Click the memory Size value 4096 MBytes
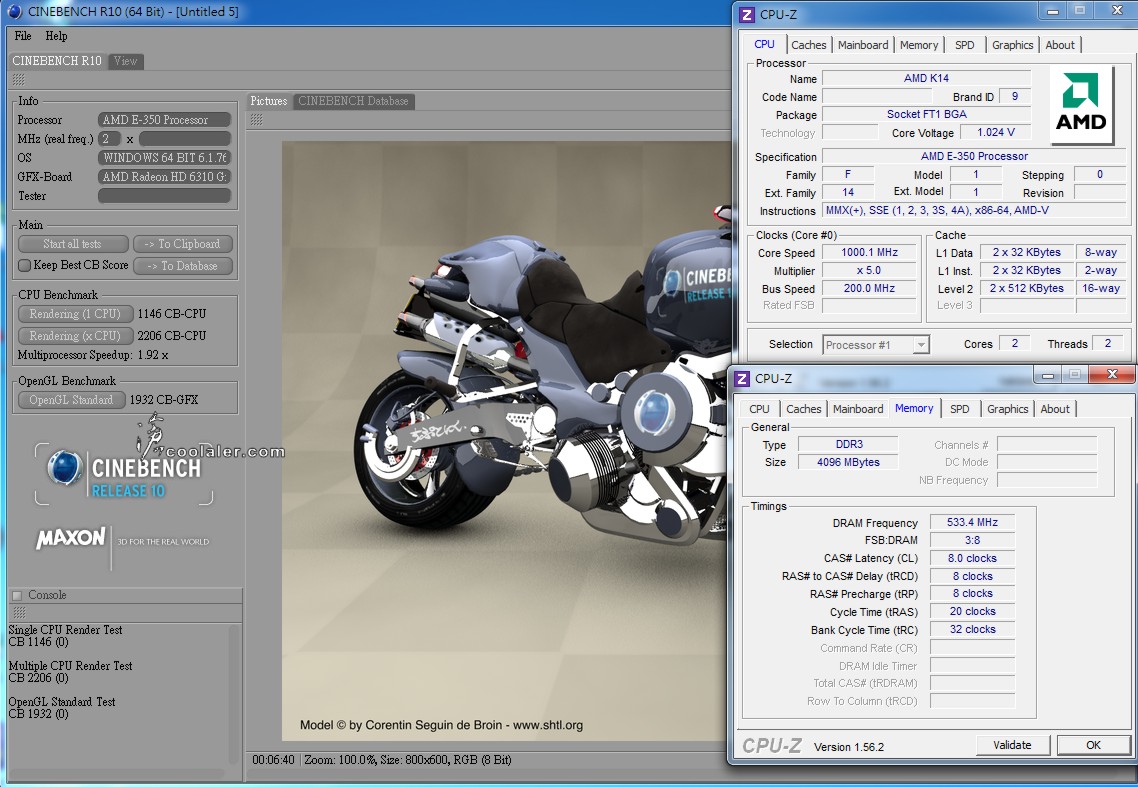1138x787 pixels. (848, 462)
